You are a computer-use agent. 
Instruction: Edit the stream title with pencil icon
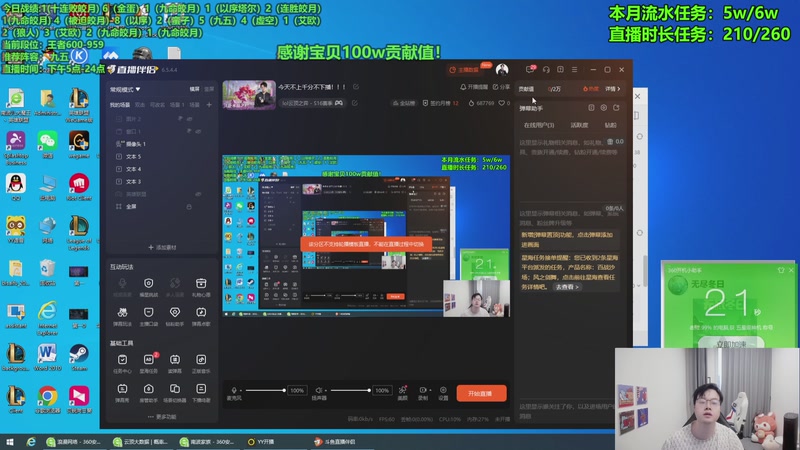tap(356, 87)
